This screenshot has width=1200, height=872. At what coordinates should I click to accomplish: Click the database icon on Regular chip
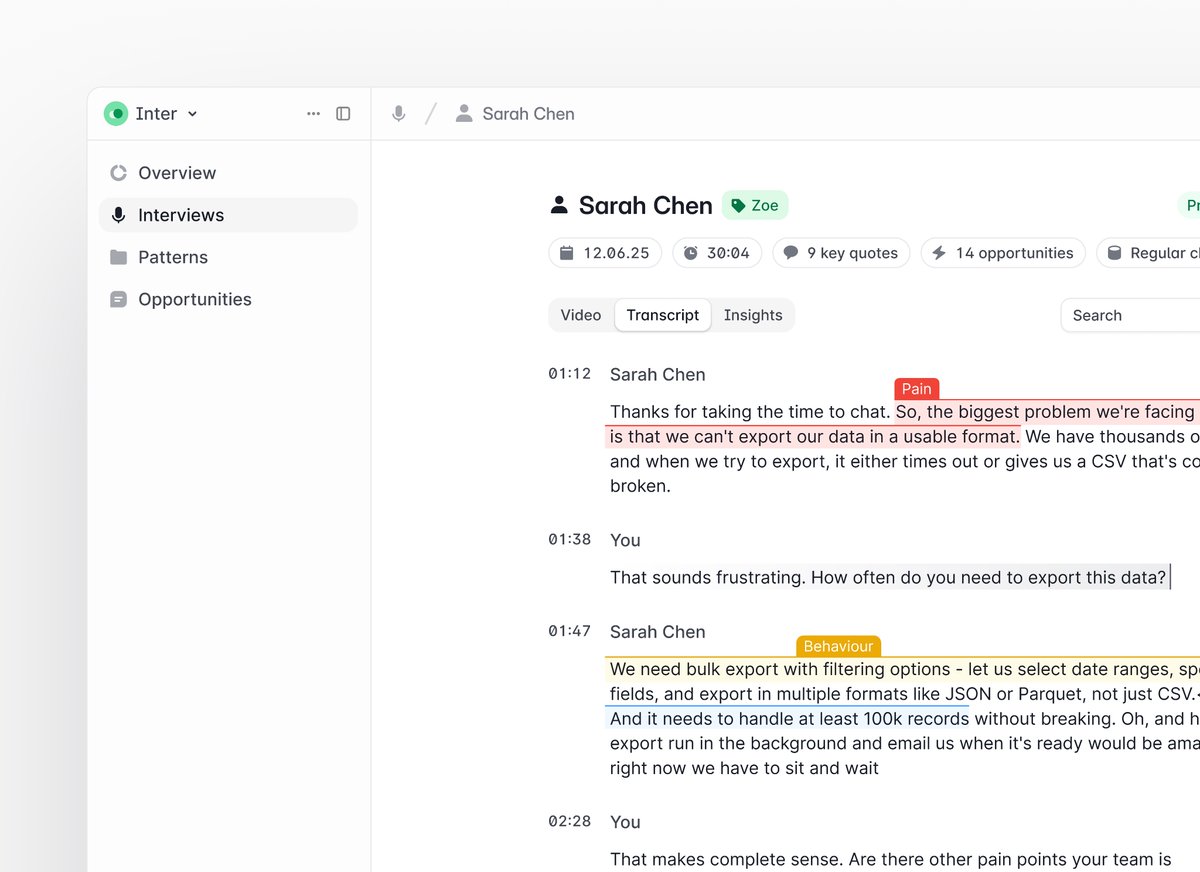click(1114, 253)
